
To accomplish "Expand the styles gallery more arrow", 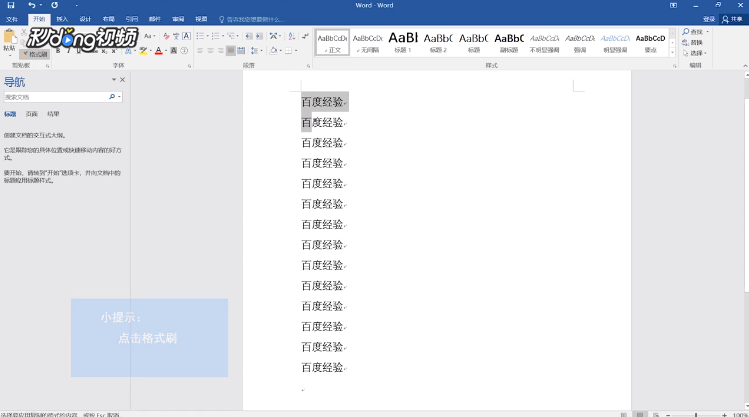I will (672, 52).
